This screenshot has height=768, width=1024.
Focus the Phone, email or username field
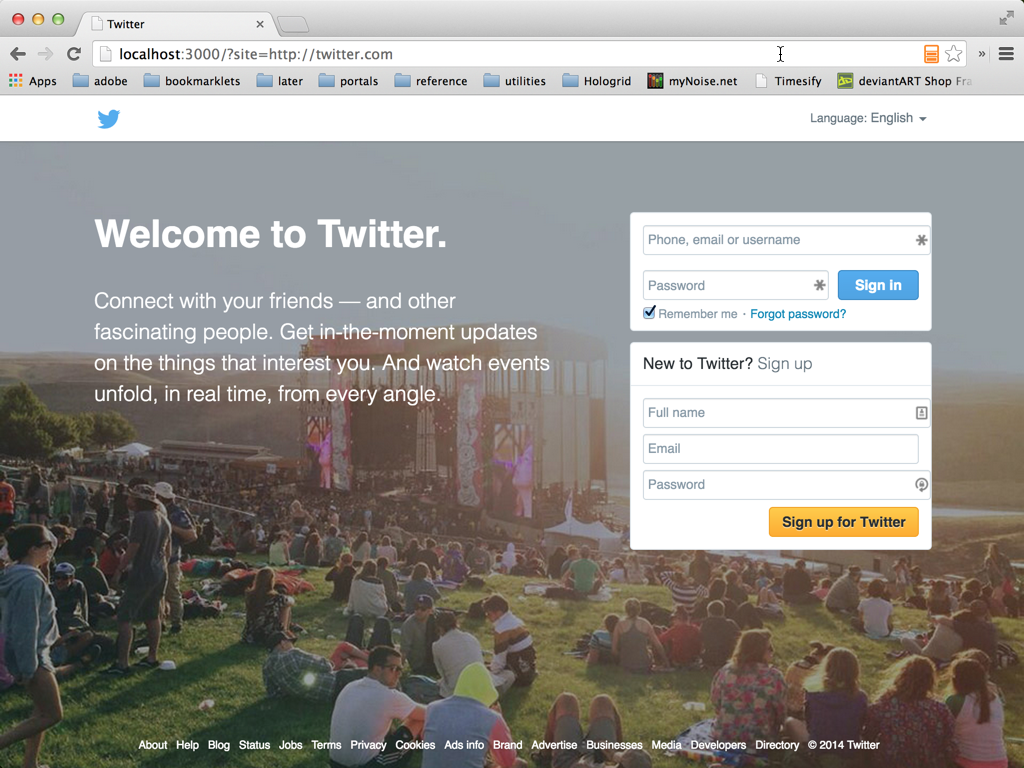[786, 240]
